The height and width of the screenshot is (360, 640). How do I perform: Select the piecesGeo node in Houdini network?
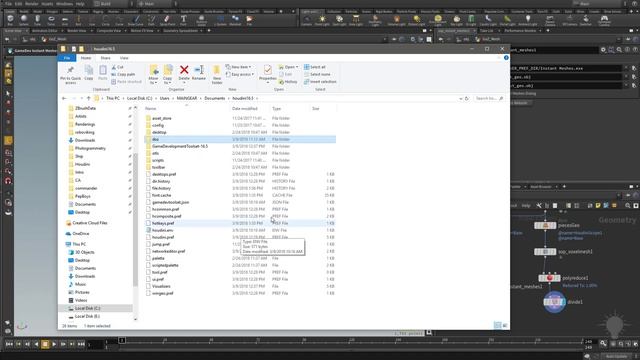545,225
